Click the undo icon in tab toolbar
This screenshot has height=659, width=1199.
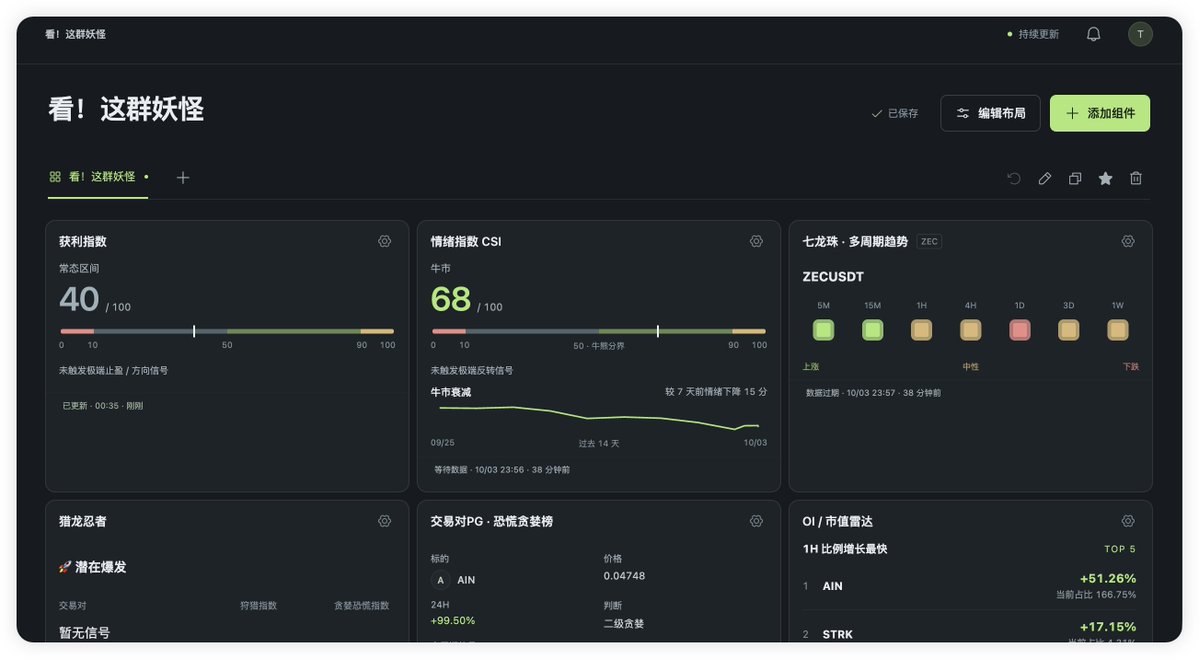[x=1014, y=178]
